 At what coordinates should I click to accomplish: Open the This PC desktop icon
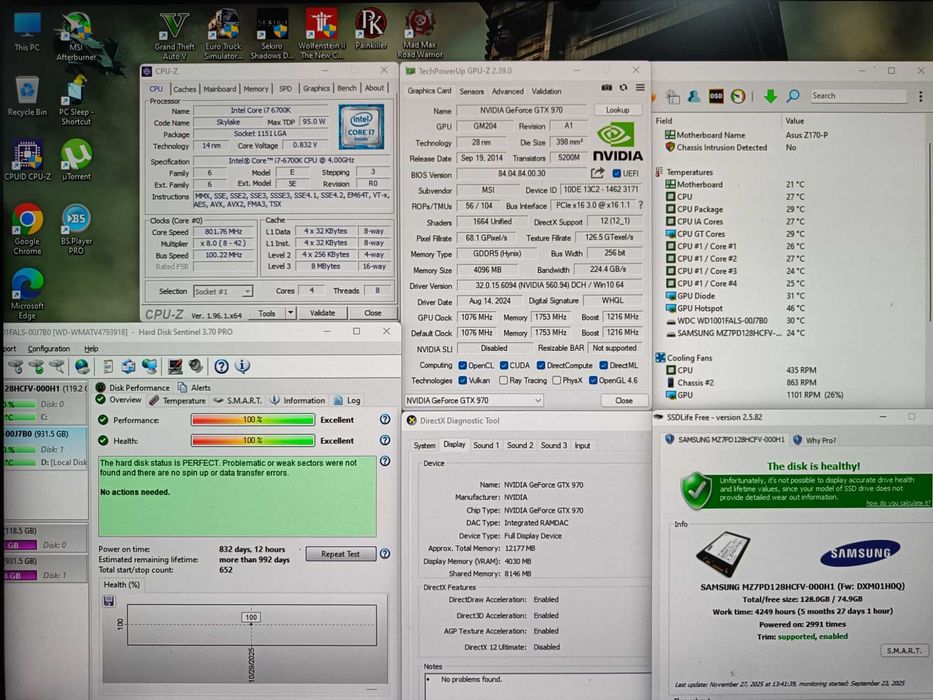27,32
